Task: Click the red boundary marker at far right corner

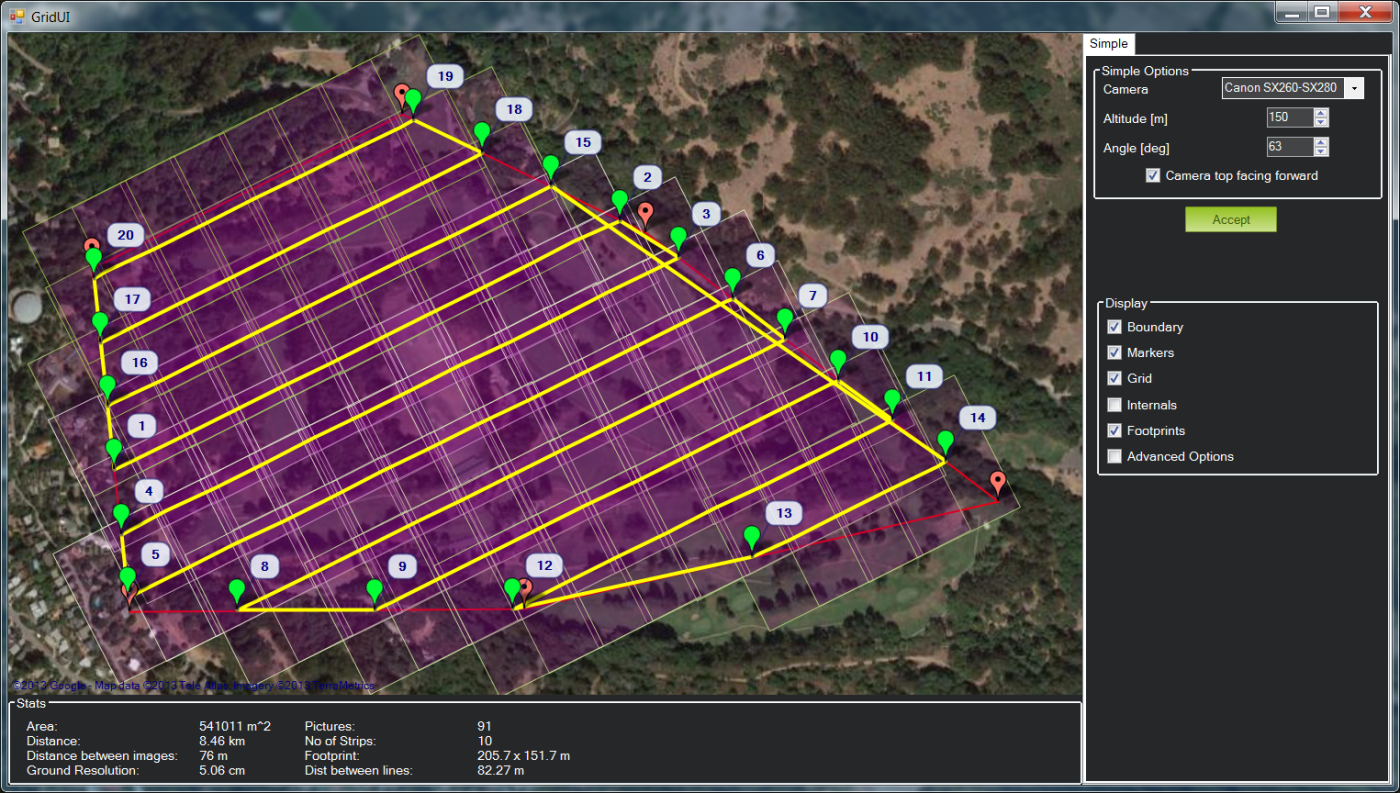Action: [x=998, y=486]
